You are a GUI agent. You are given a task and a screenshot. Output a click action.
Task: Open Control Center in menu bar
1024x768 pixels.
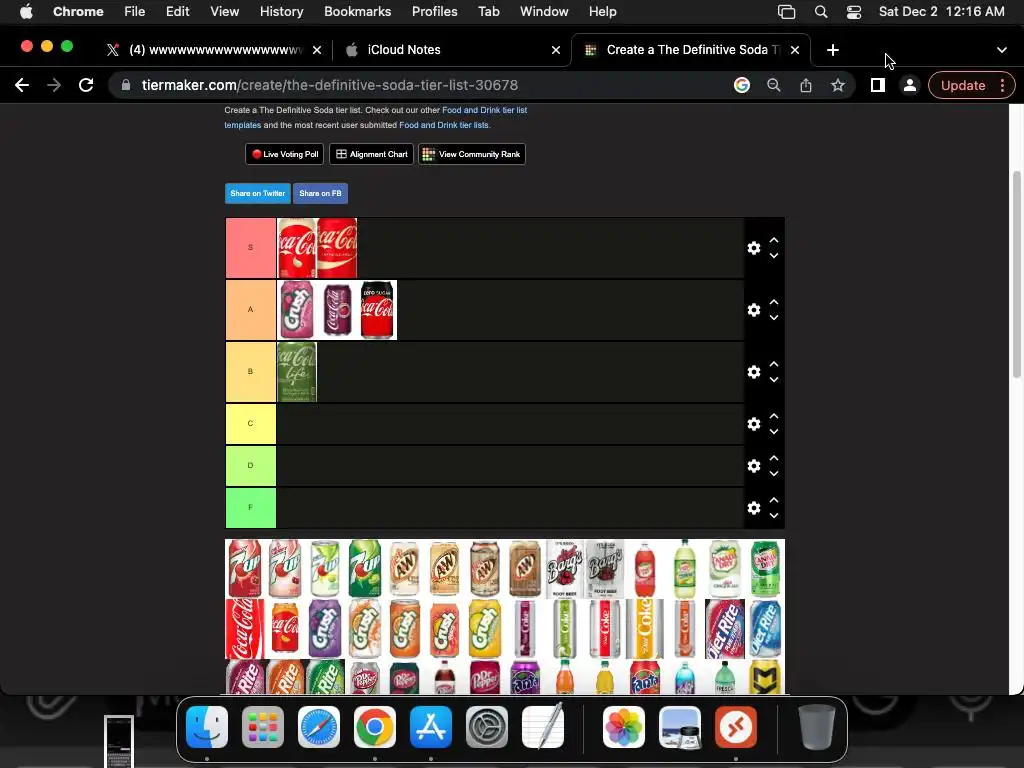tap(854, 12)
